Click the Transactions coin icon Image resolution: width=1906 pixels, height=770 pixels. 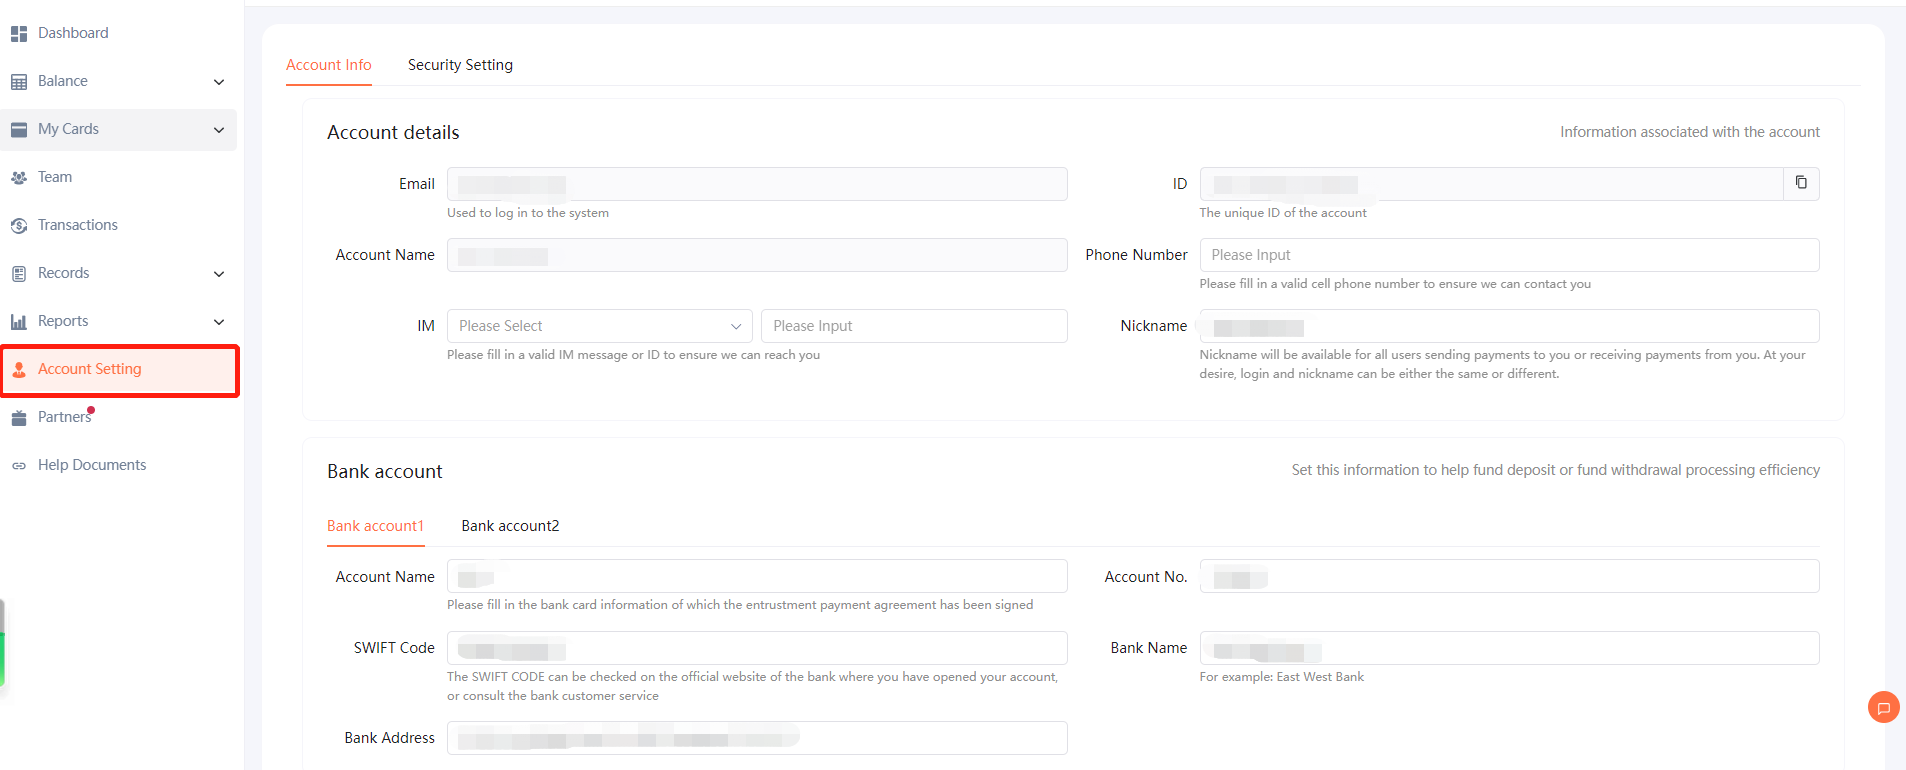pos(19,226)
